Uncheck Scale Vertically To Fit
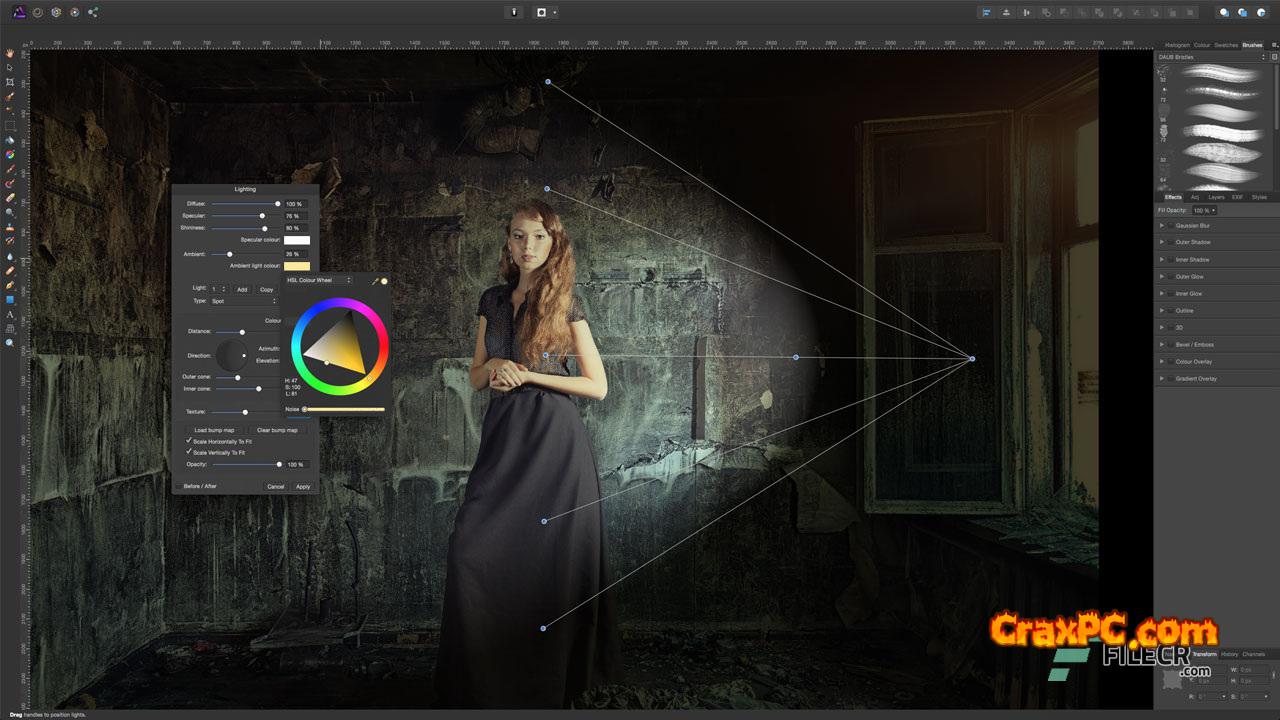Viewport: 1280px width, 720px height. point(189,452)
